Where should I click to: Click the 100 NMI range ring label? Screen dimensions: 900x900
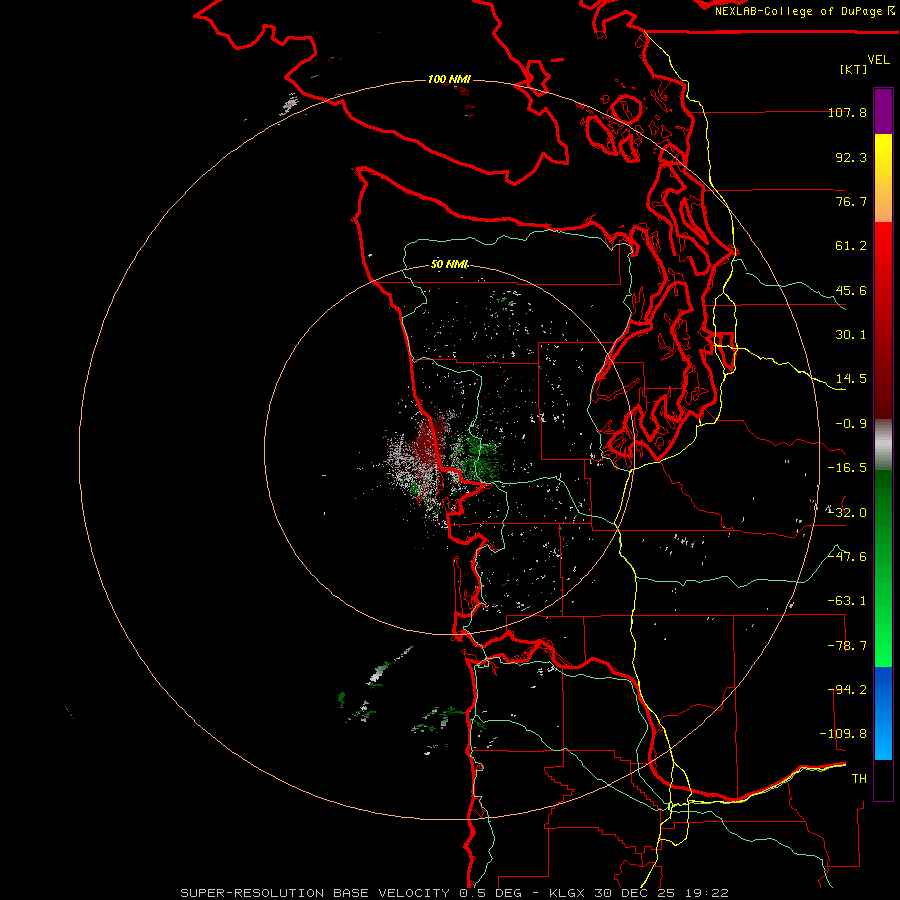coord(449,79)
